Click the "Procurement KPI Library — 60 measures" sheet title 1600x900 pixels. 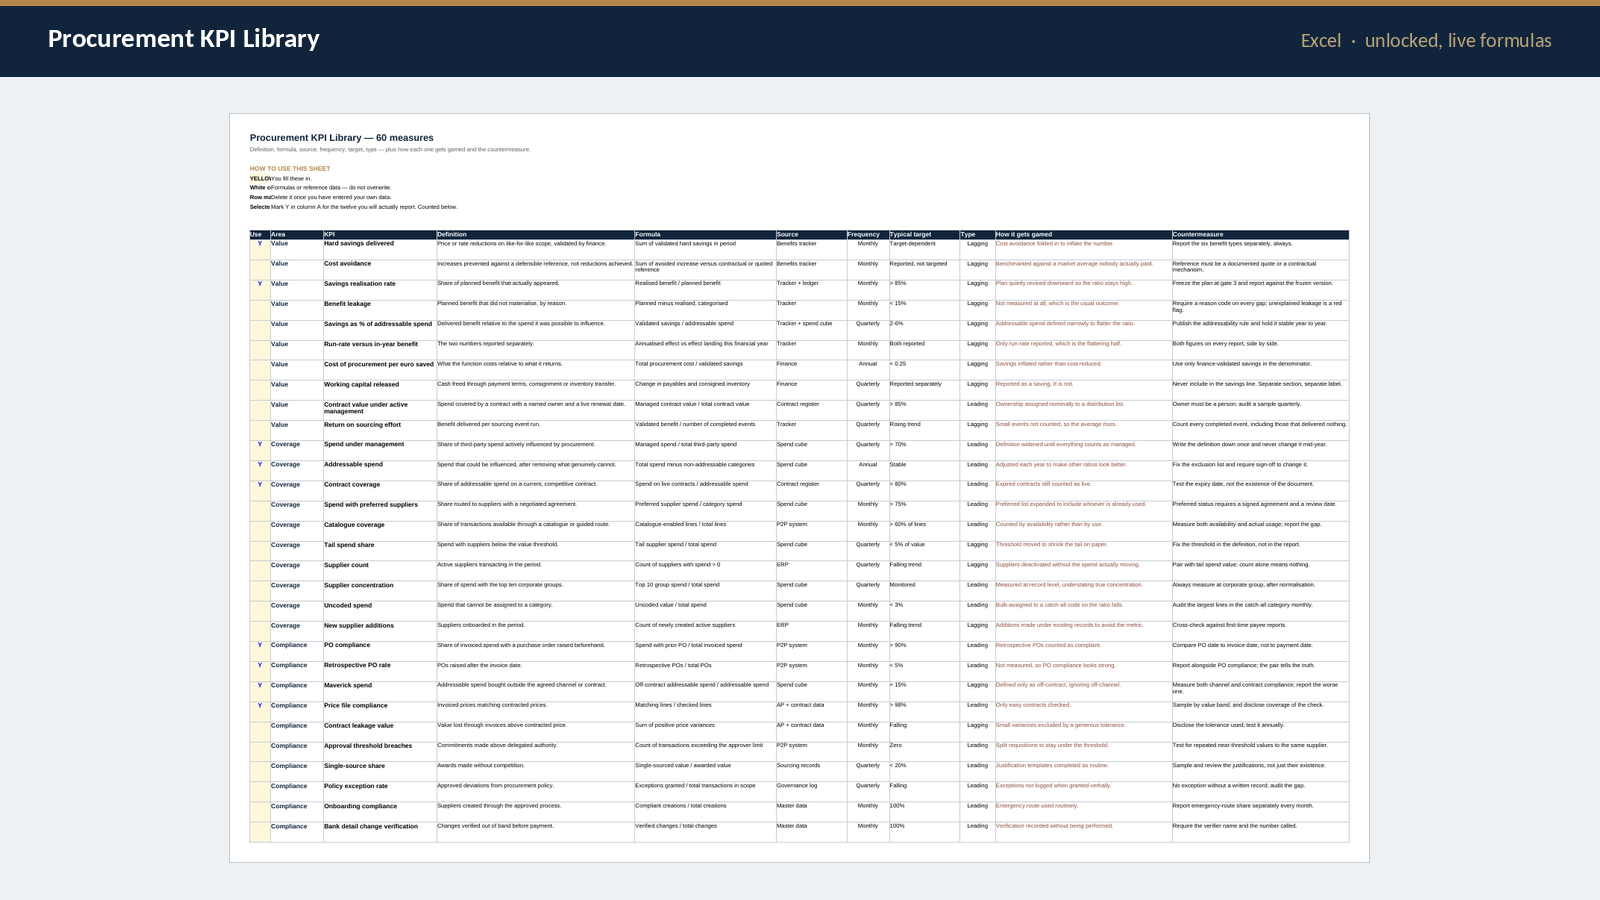click(x=342, y=138)
